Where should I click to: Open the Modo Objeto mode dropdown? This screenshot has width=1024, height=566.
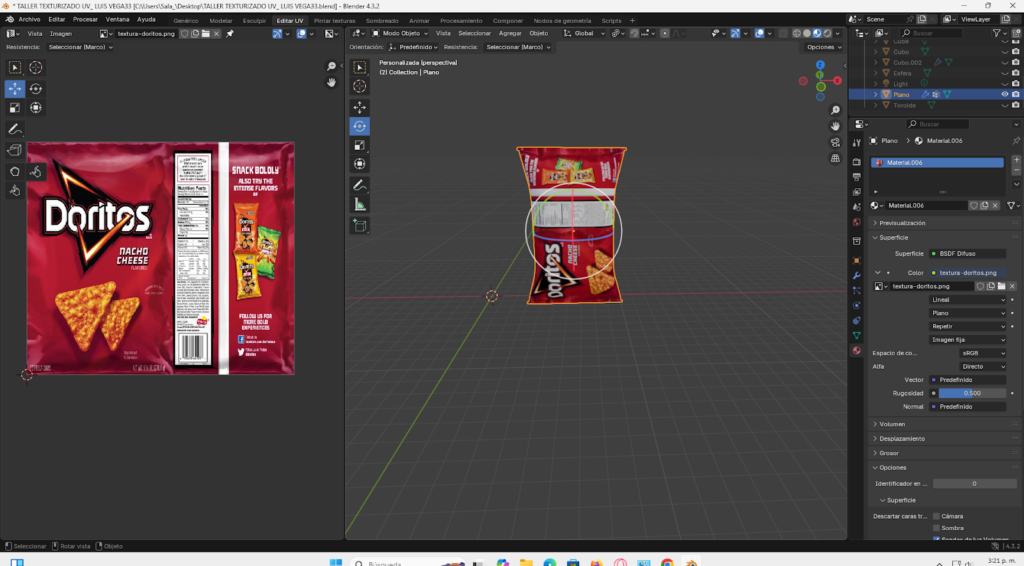(x=400, y=33)
